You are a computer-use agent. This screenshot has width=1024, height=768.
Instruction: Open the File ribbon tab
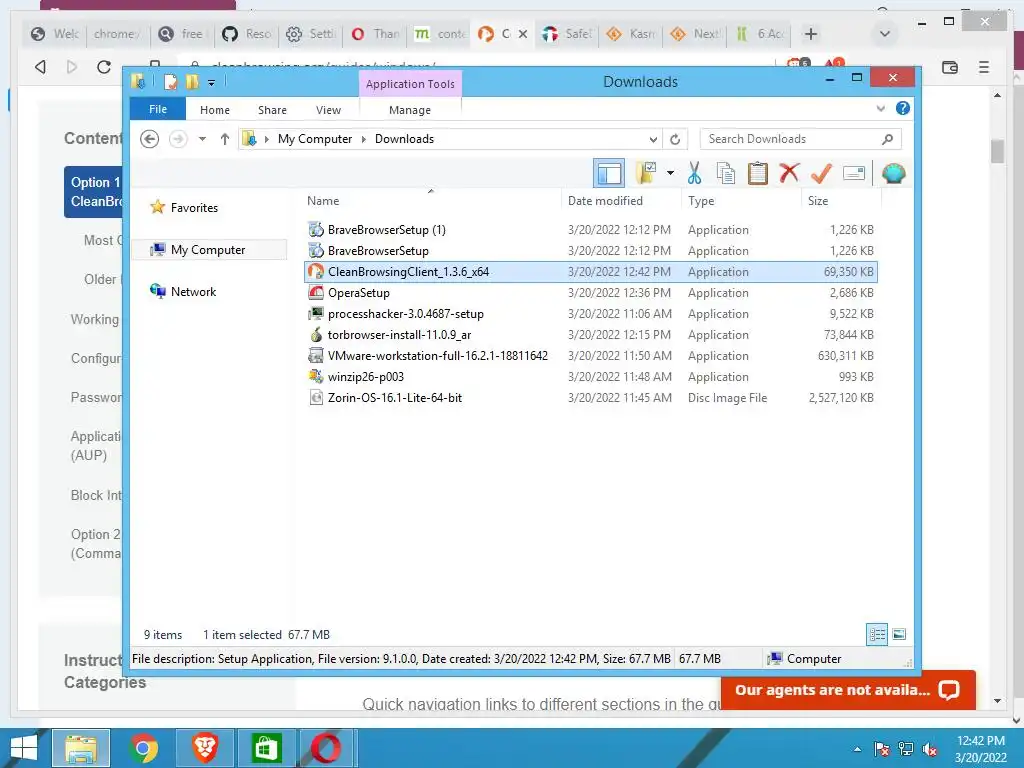(x=158, y=109)
